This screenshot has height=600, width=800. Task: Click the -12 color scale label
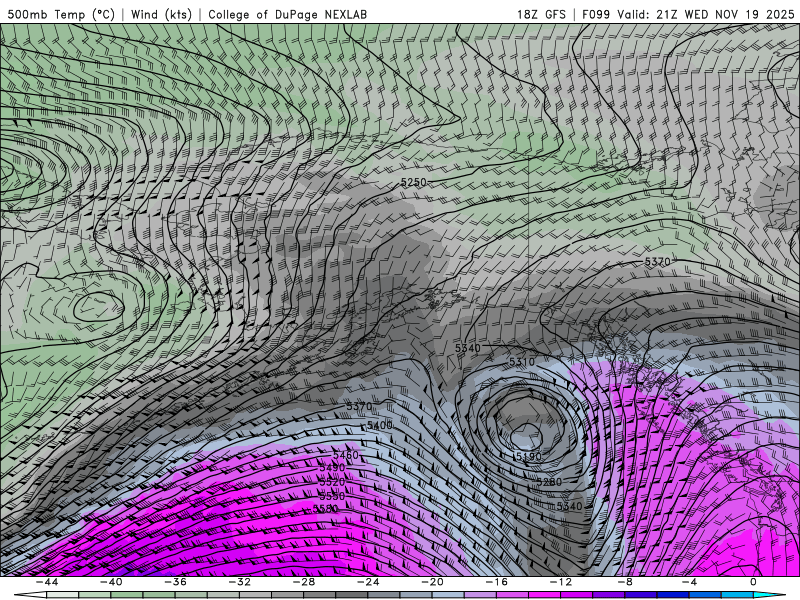561,582
